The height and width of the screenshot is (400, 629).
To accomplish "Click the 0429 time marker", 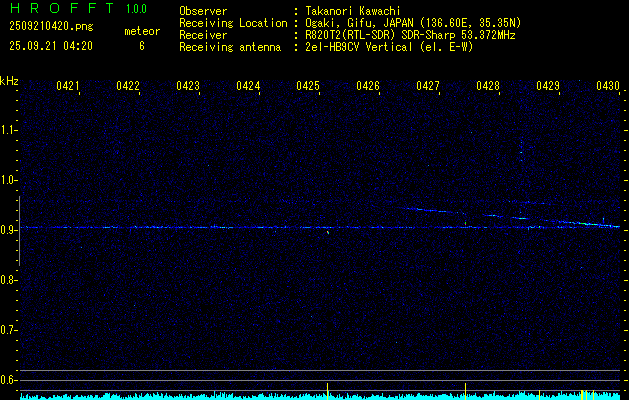I will (x=548, y=86).
